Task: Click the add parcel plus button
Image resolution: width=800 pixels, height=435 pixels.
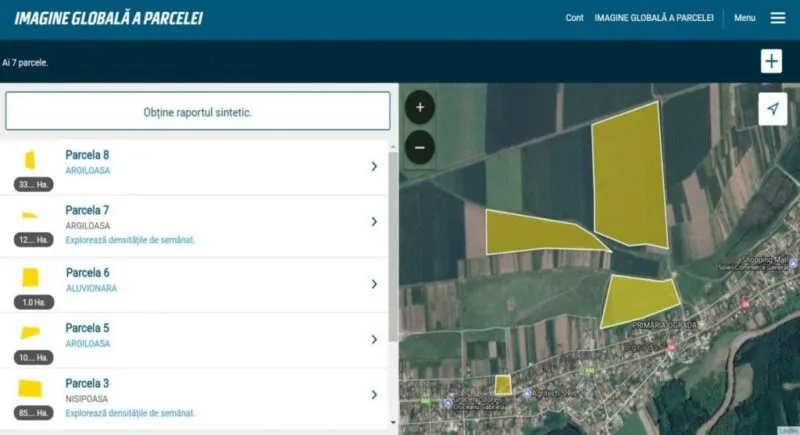Action: (771, 61)
